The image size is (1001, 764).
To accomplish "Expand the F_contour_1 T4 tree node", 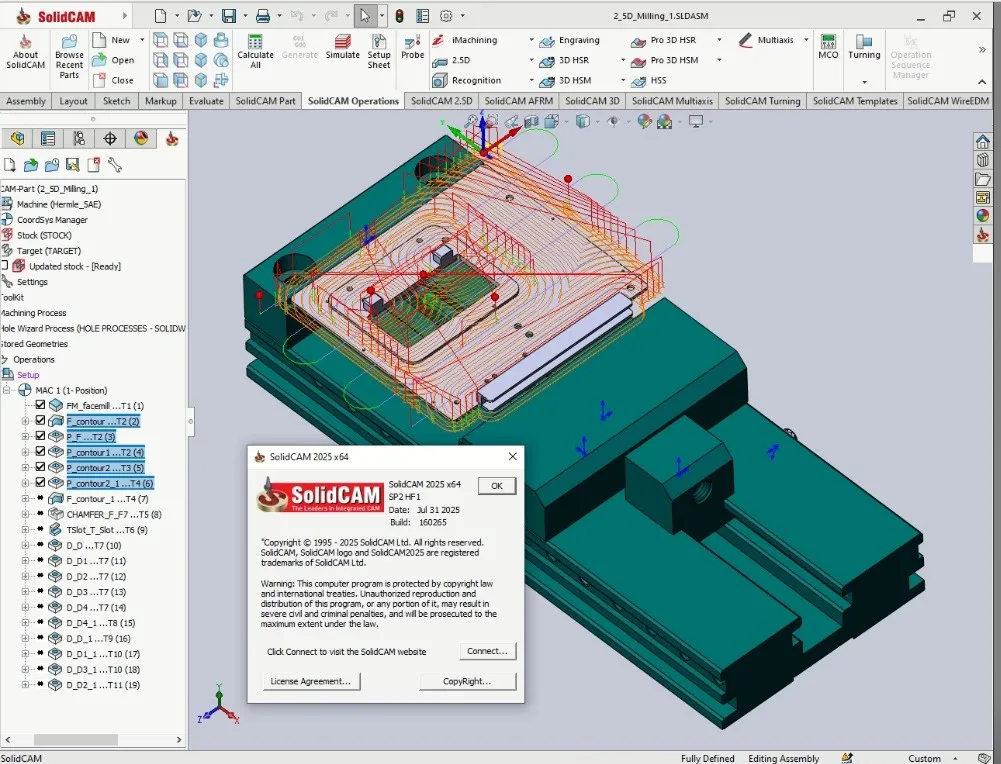I will click(26, 498).
